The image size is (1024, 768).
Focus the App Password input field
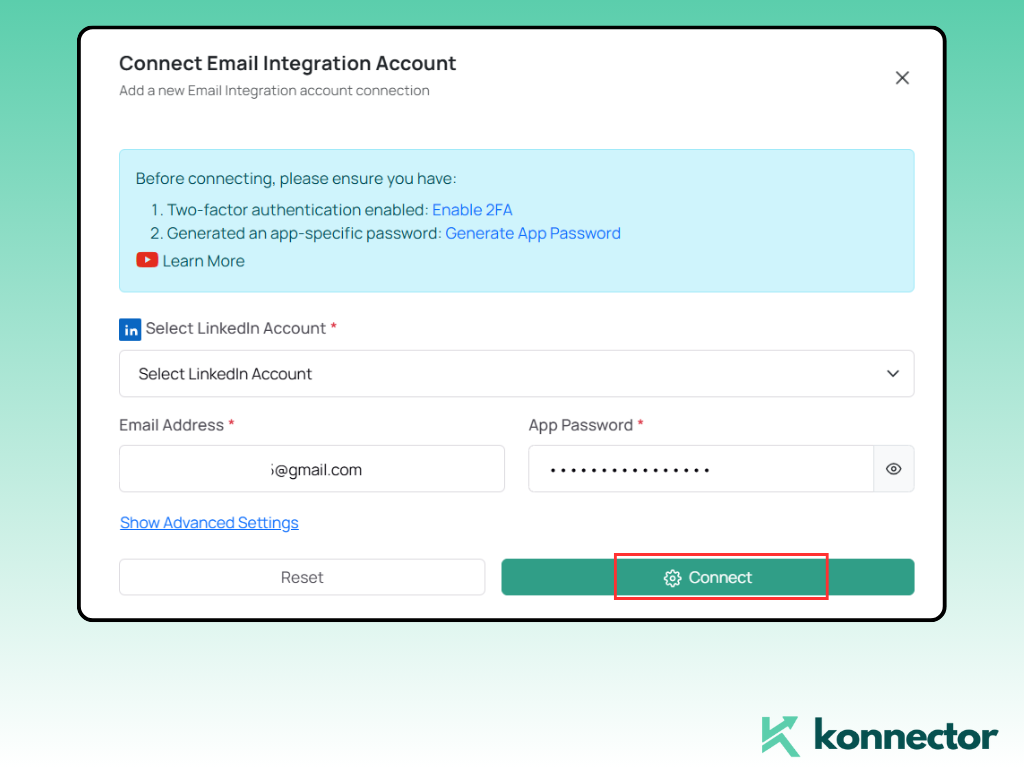click(x=701, y=469)
